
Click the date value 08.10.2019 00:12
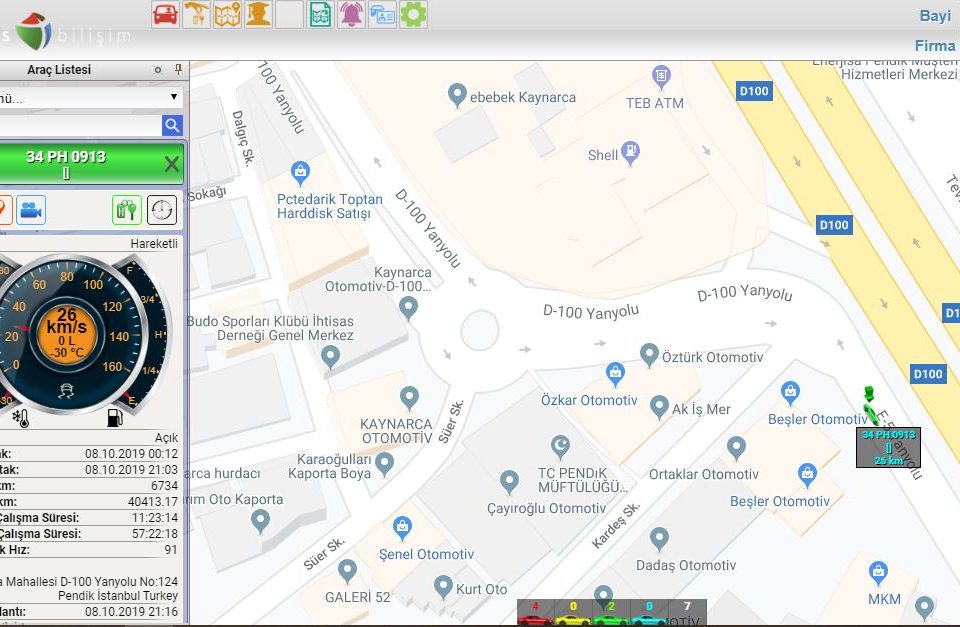[131, 454]
